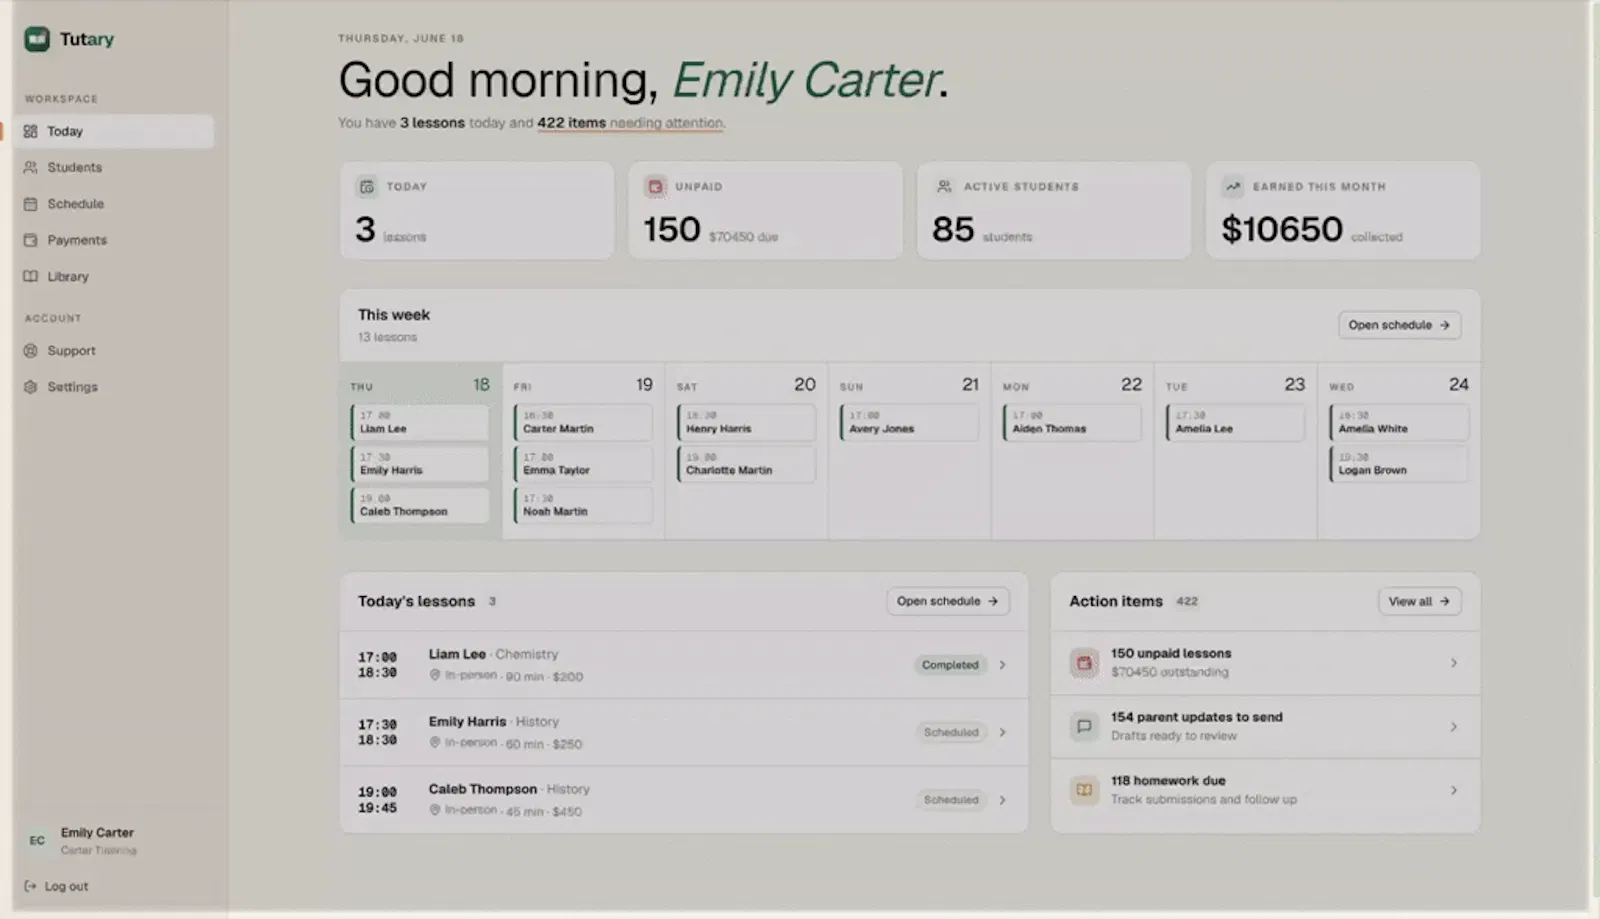This screenshot has width=1600, height=919.
Task: Expand the Caleb Thompson lesson row chevron
Action: tap(1003, 800)
